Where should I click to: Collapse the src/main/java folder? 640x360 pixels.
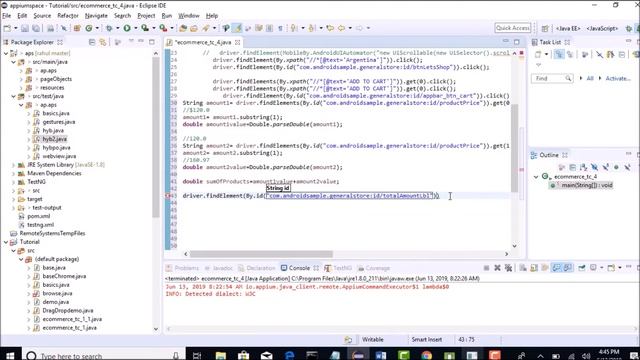pos(13,62)
